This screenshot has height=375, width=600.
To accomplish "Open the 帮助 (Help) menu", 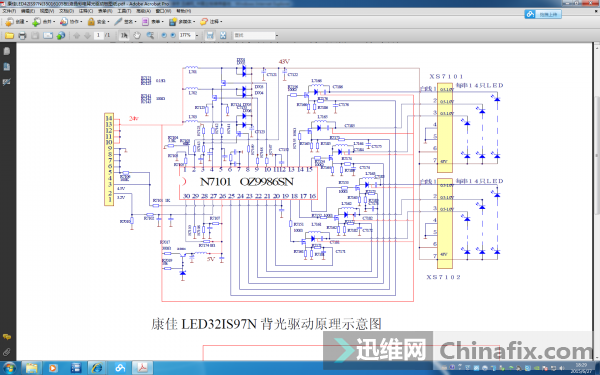I will tap(183, 11).
